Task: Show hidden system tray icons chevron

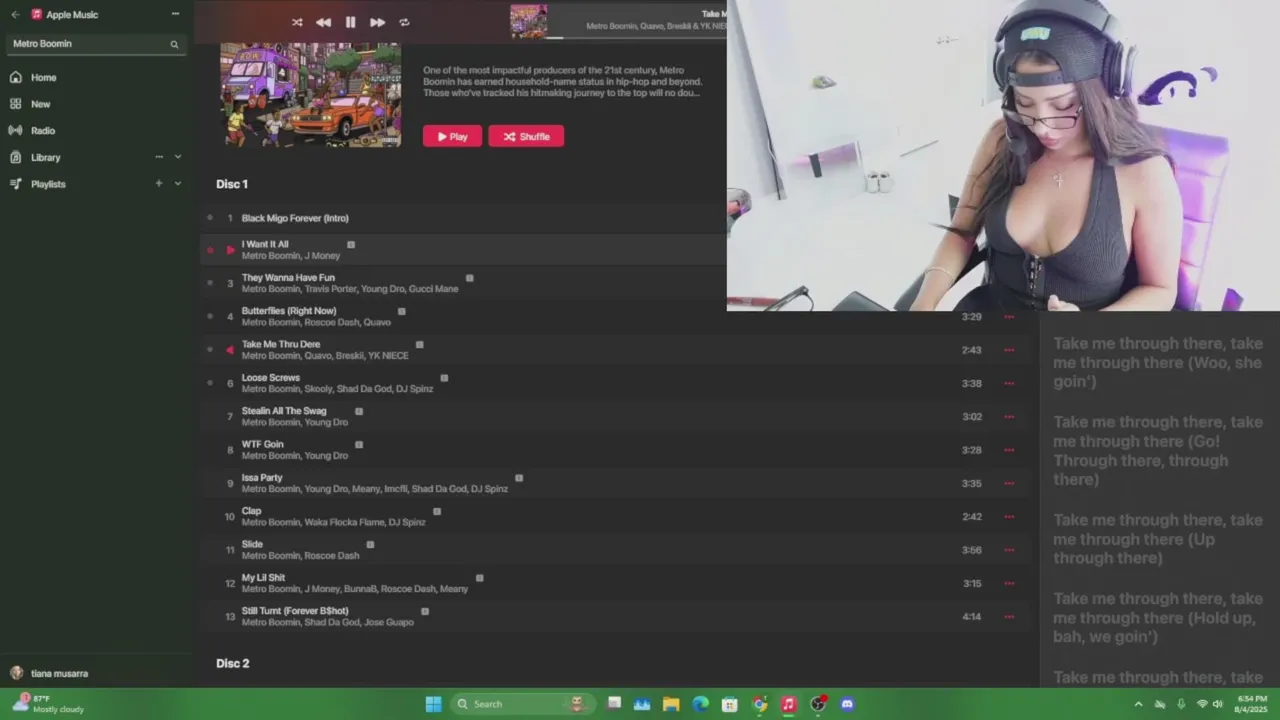Action: click(1138, 704)
